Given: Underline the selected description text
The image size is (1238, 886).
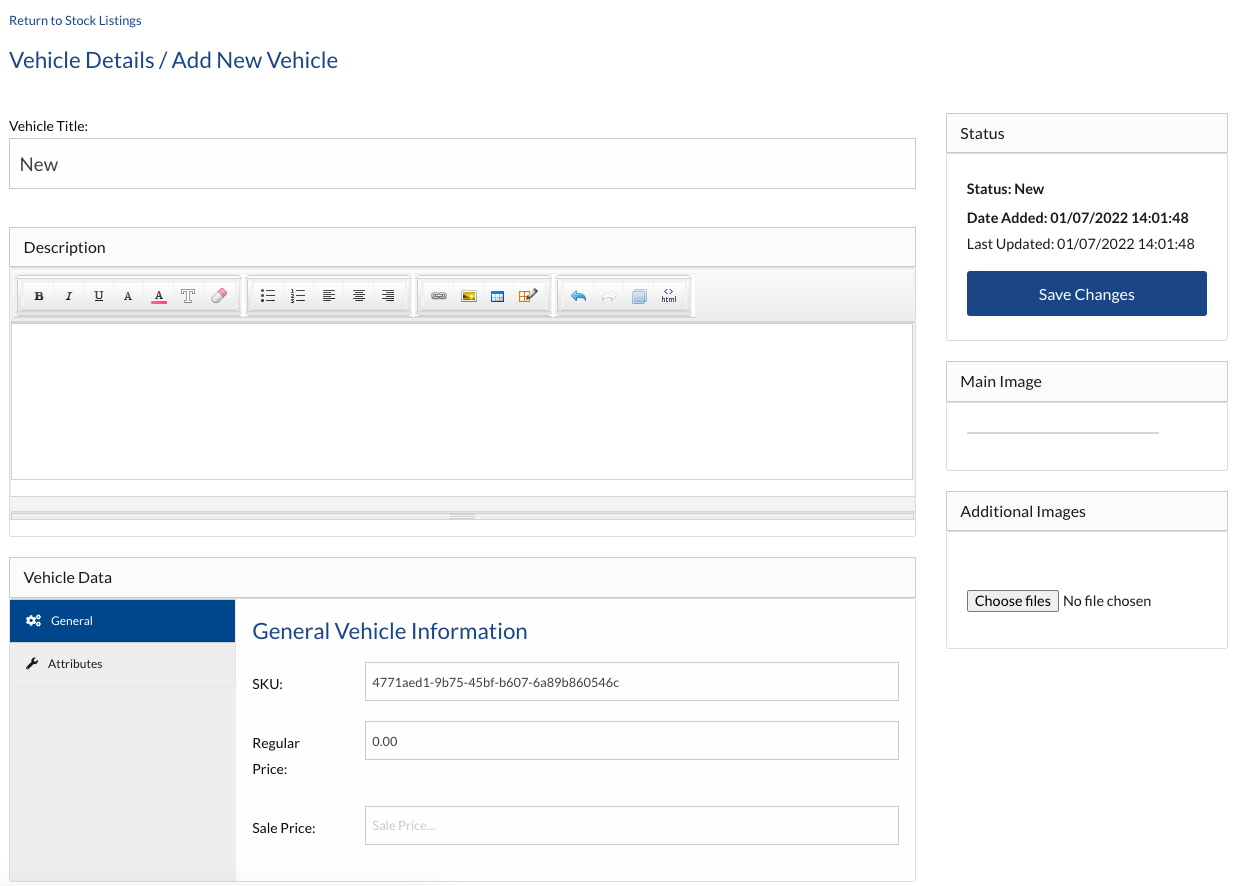Looking at the screenshot, I should point(98,296).
